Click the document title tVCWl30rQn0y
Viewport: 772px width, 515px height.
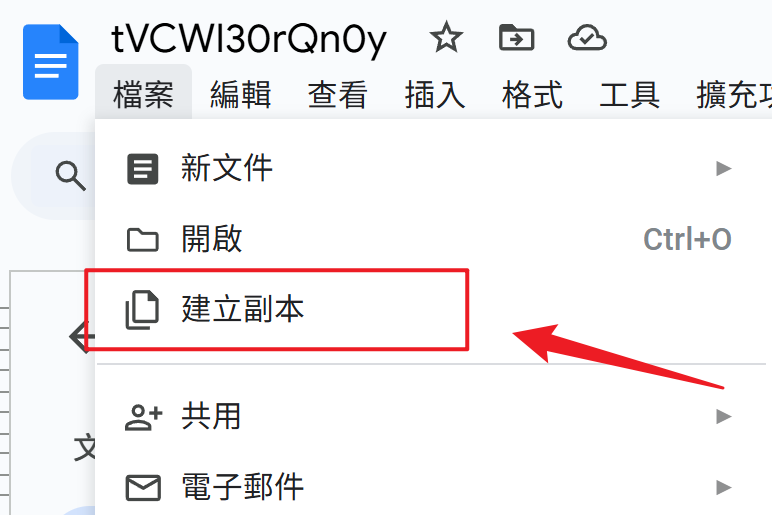click(249, 39)
